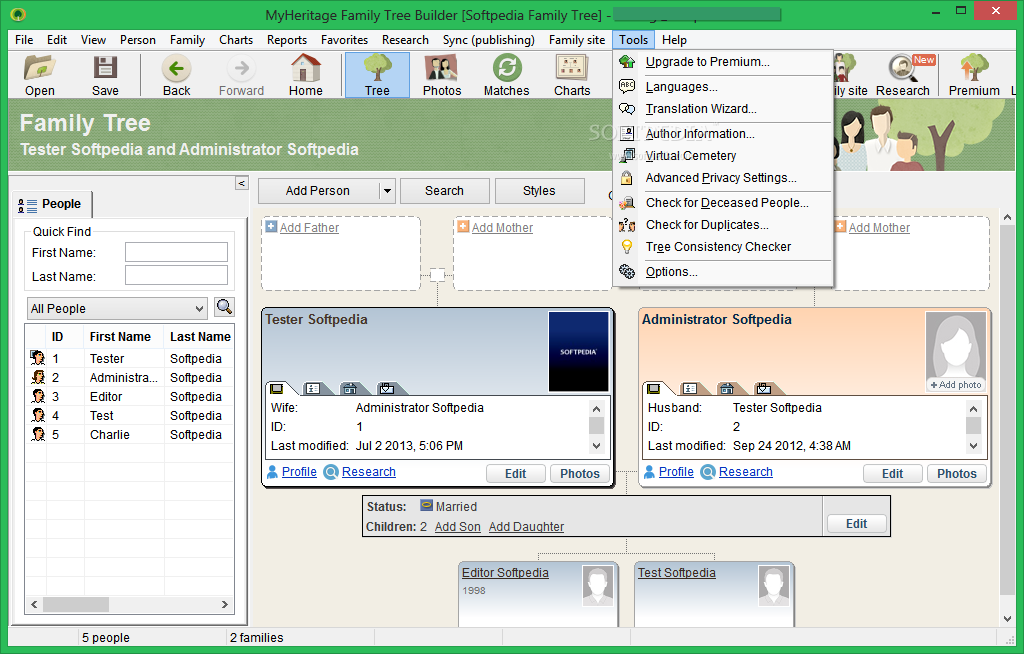This screenshot has width=1024, height=654.
Task: Open Research toolbar icon marked New
Action: 903,75
